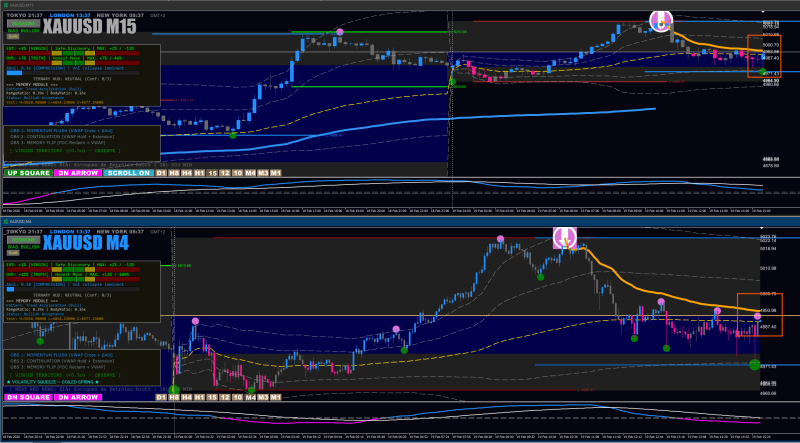The width and height of the screenshot is (800, 443).
Task: Click ΔVol compression progress bar in M4 panel
Action: [x=73, y=289]
